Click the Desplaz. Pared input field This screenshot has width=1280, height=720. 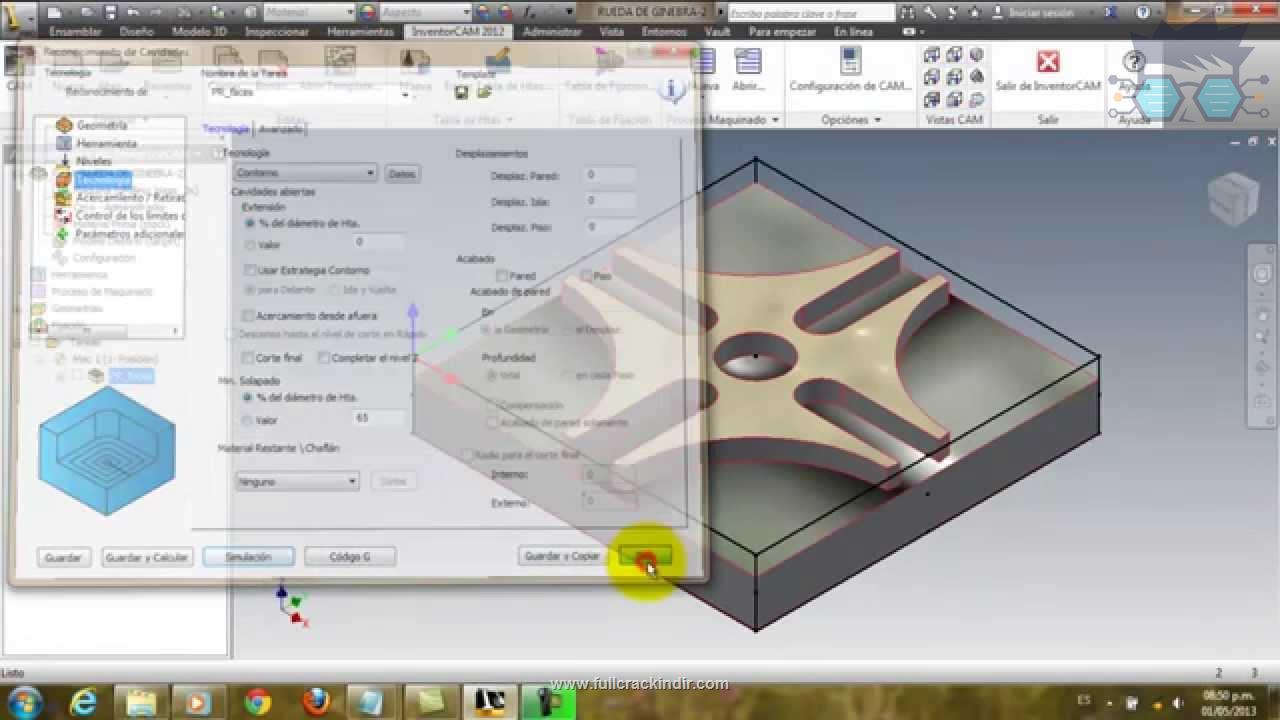(x=610, y=175)
